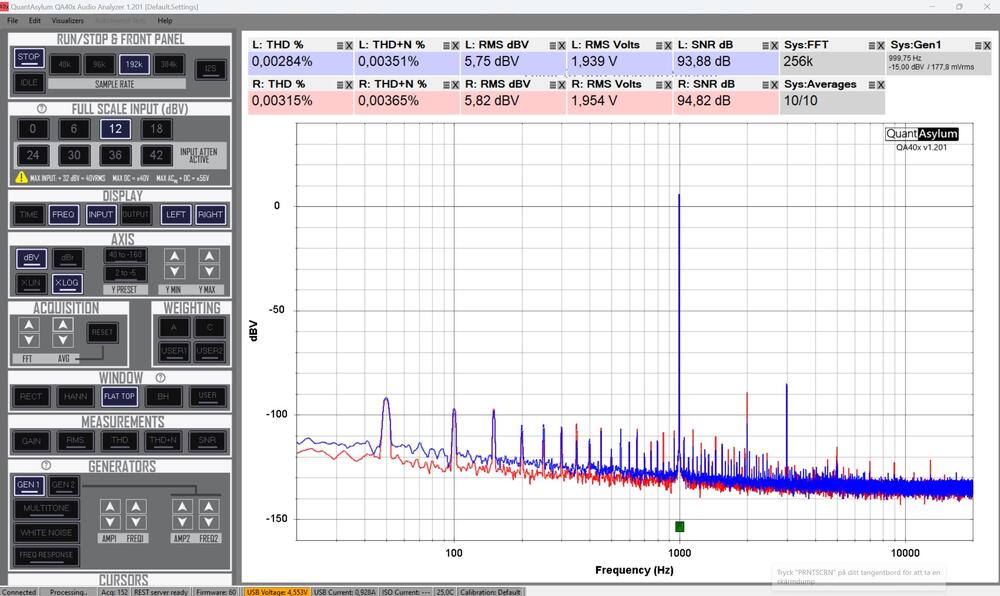Click the green marker at 1000 Hz
This screenshot has width=1000, height=596.
click(x=680, y=526)
